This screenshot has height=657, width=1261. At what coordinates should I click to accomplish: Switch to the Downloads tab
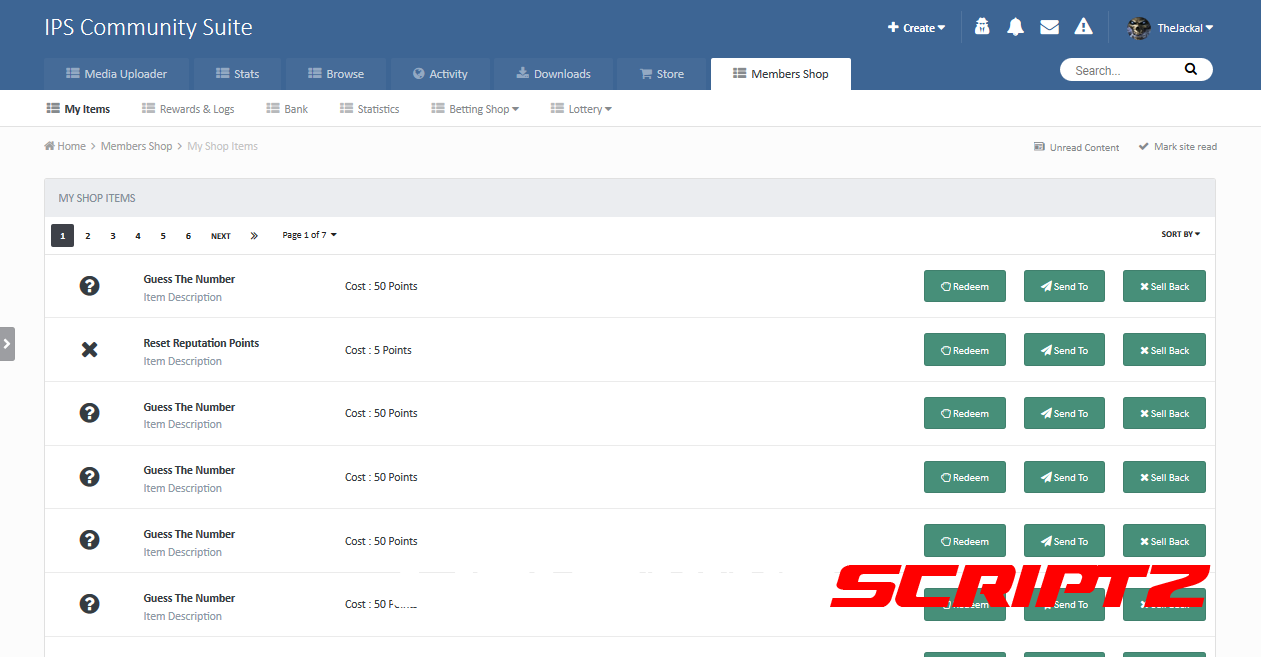click(552, 74)
